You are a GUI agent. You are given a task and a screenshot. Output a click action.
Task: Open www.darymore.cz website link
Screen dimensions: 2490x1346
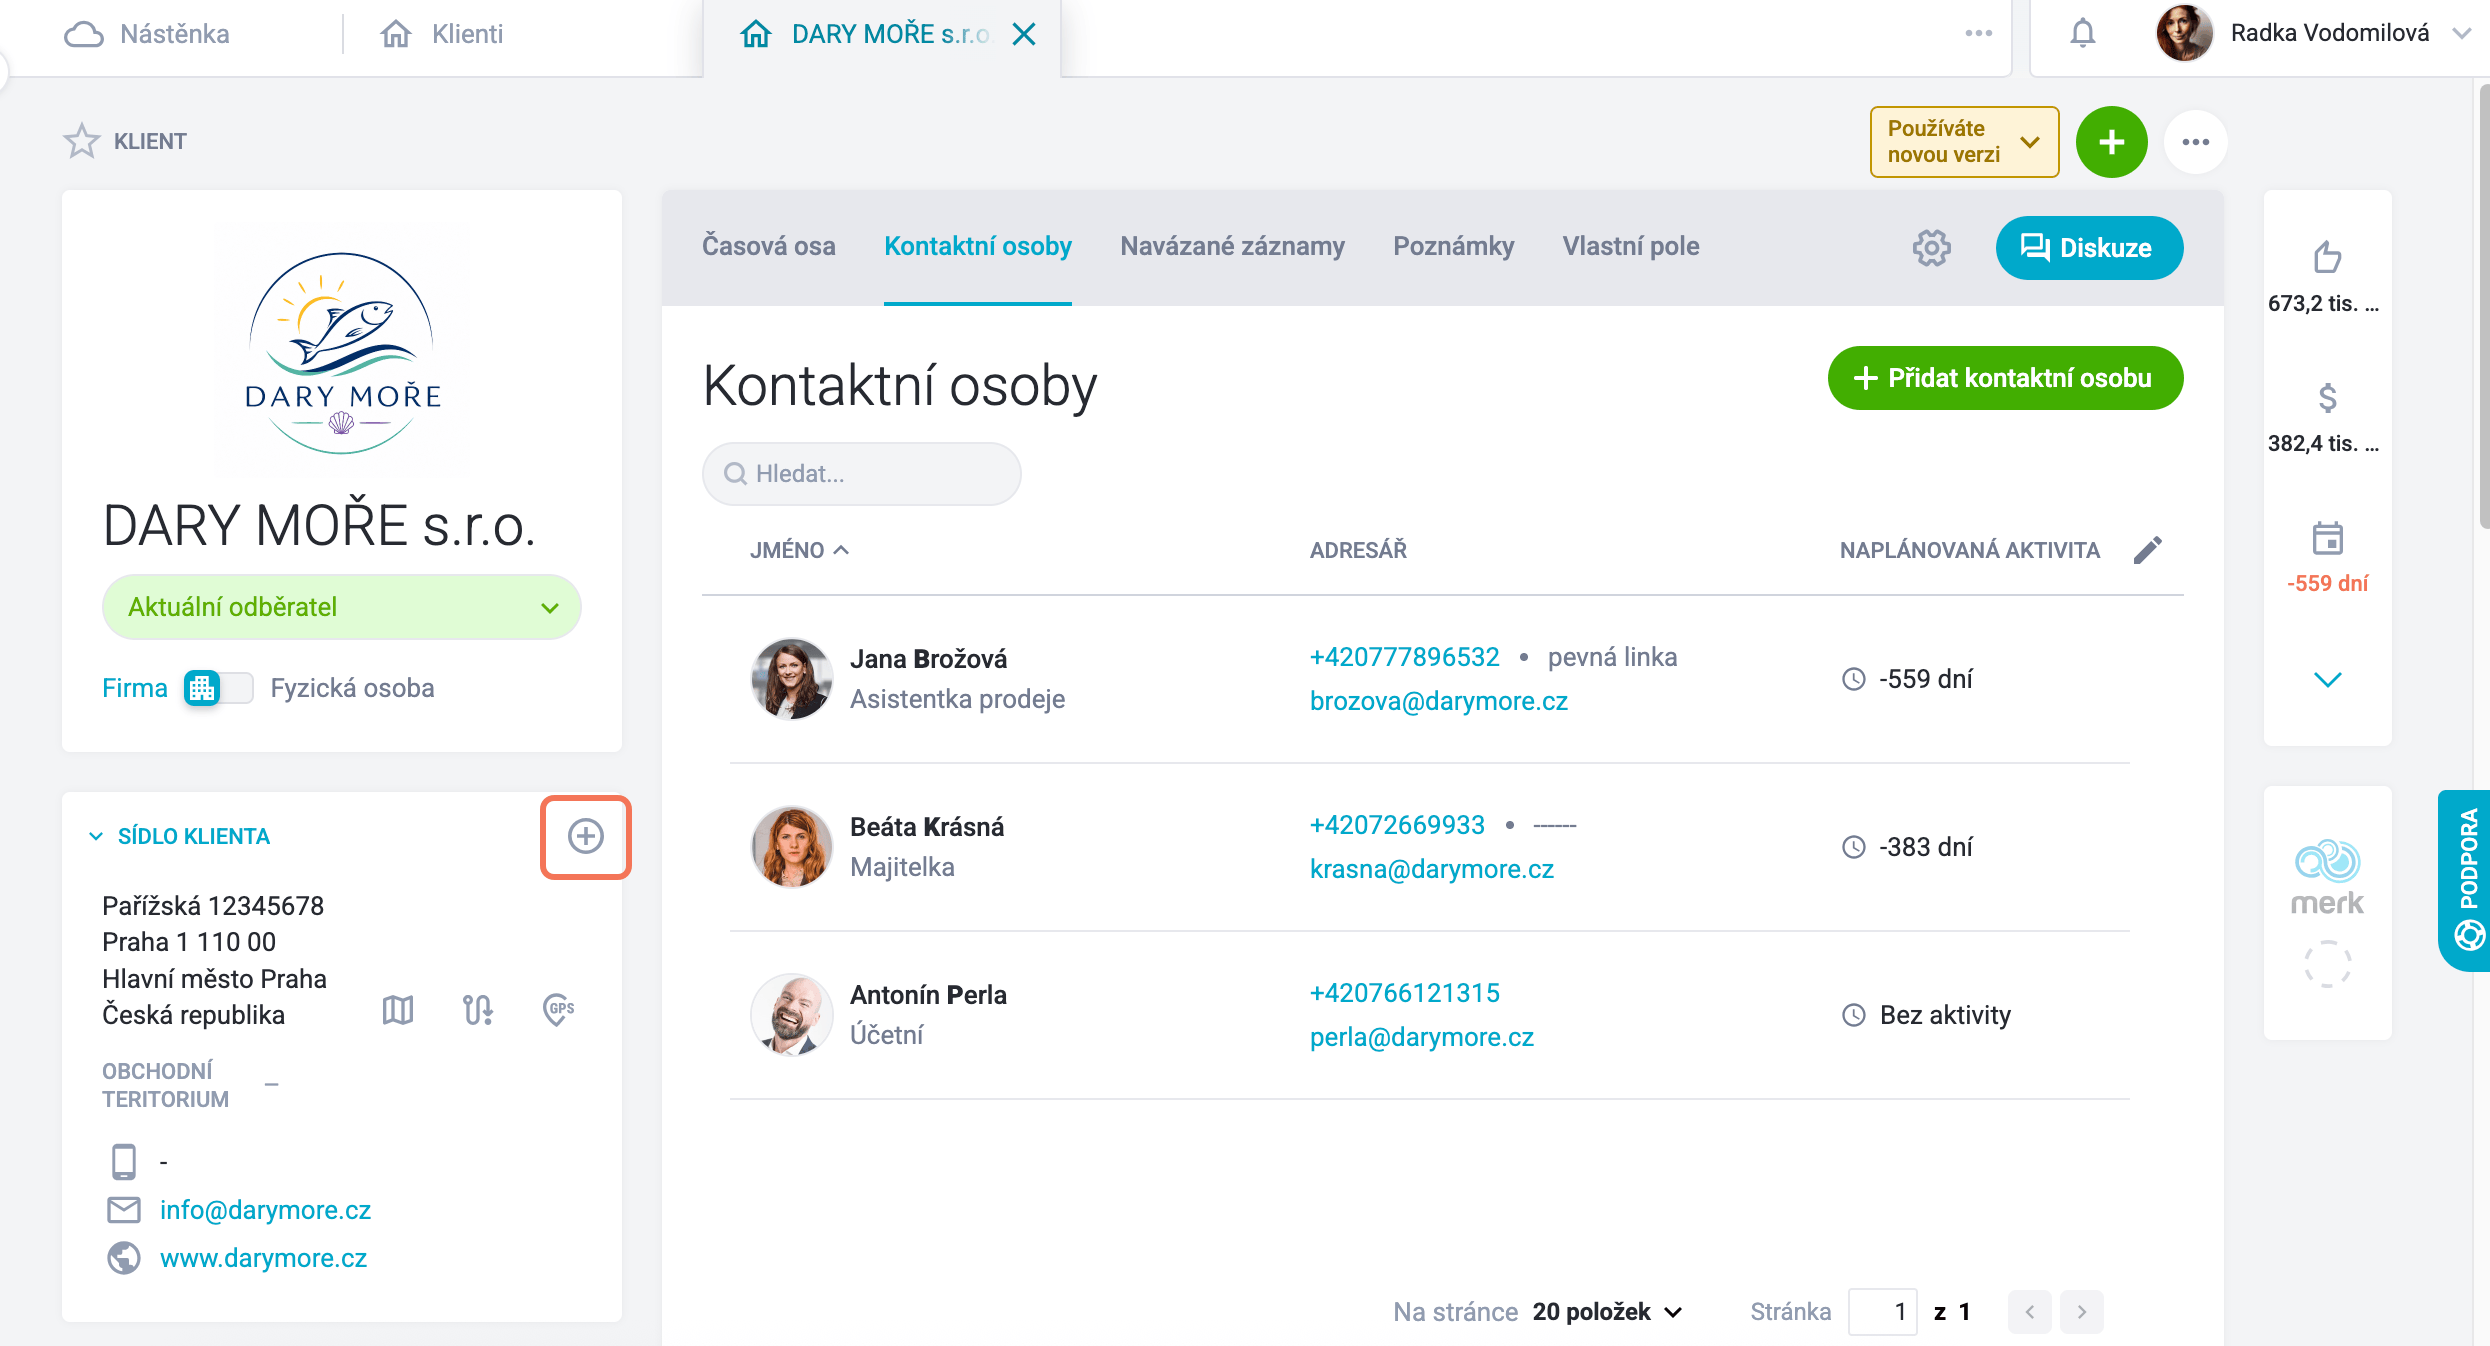[263, 1258]
